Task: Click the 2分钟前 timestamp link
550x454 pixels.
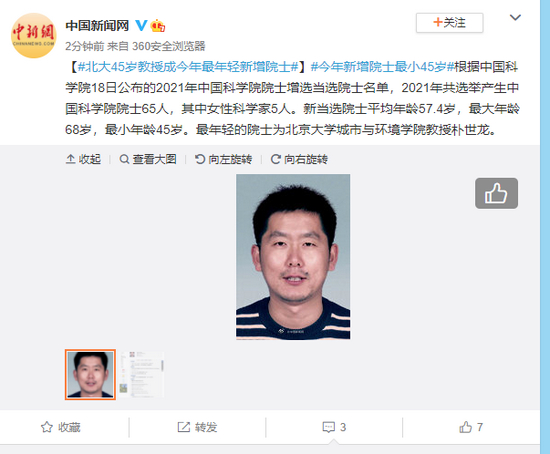Action: click(x=85, y=46)
